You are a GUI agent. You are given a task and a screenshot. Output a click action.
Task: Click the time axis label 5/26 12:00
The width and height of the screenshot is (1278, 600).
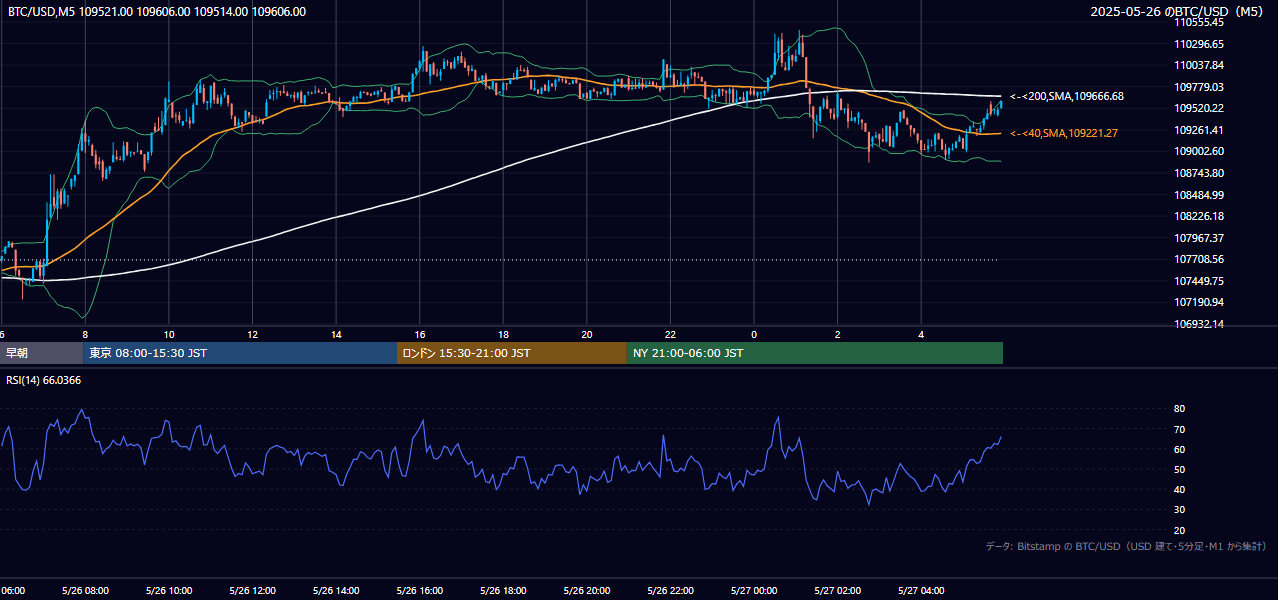(x=252, y=590)
